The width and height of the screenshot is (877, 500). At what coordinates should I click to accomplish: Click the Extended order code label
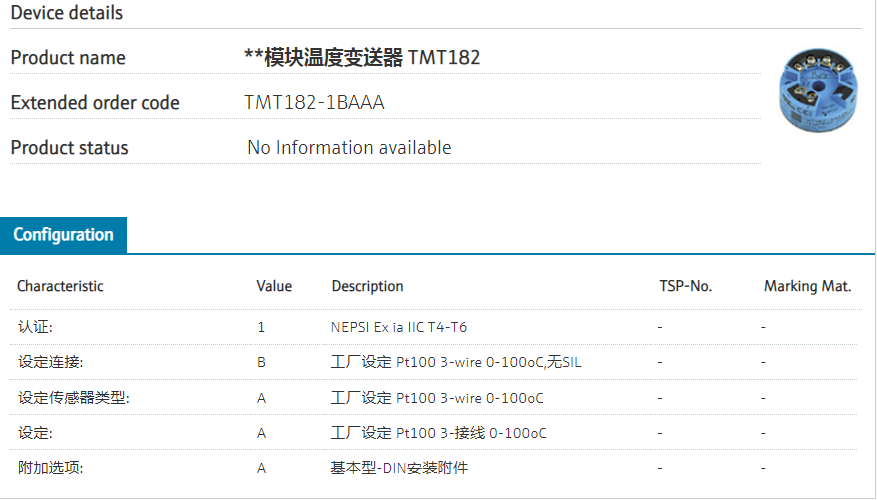[x=95, y=103]
